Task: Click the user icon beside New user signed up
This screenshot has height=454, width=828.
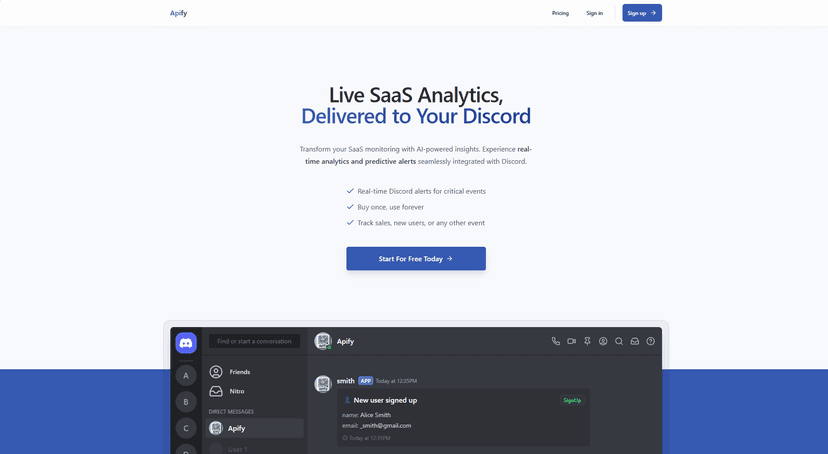Action: [347, 400]
